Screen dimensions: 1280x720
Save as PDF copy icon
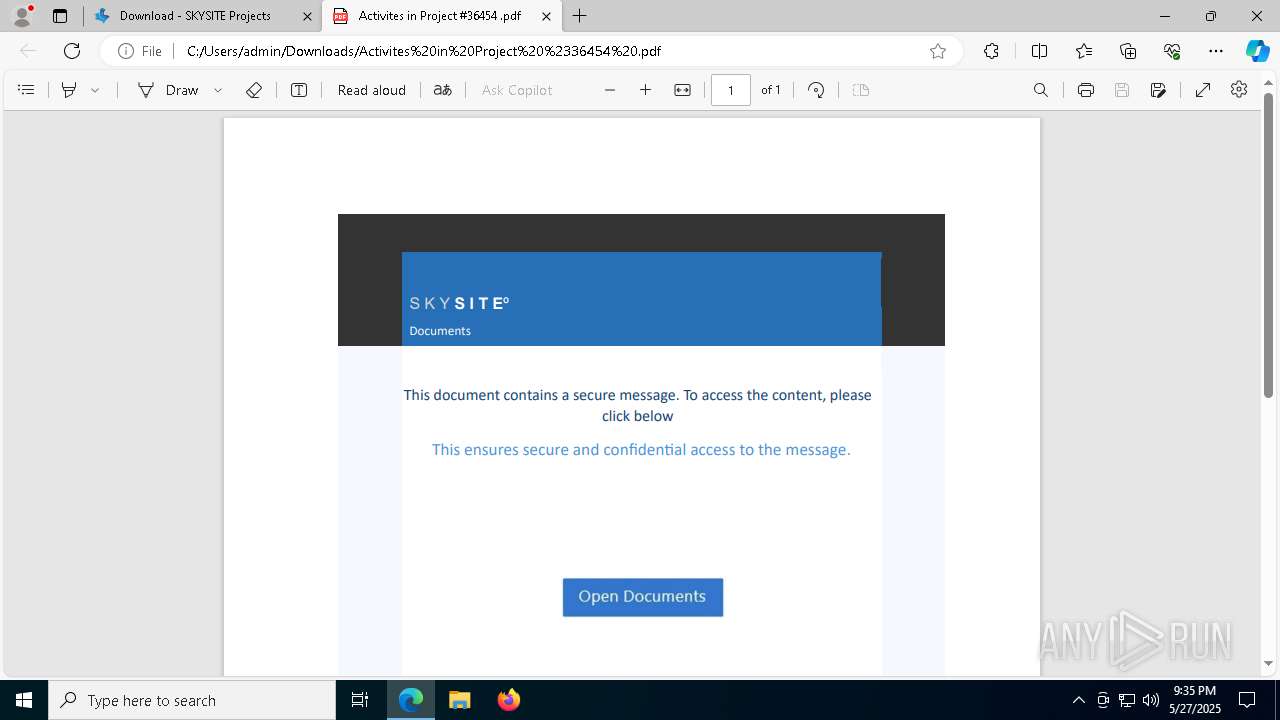[1158, 90]
